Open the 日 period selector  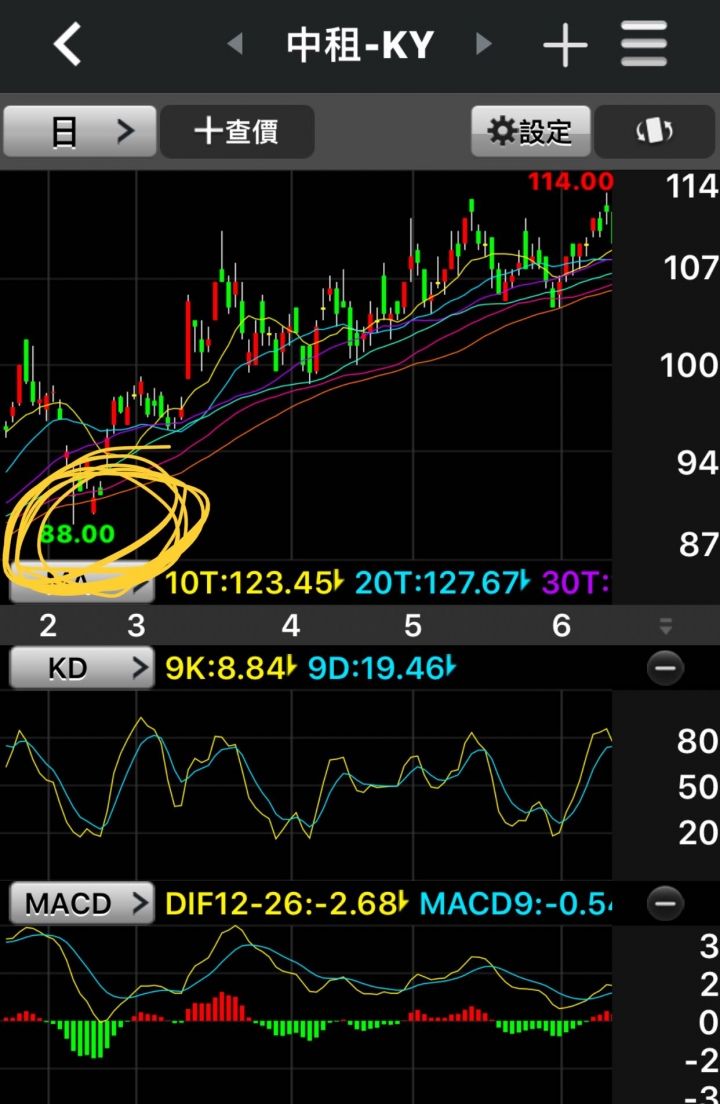click(80, 131)
